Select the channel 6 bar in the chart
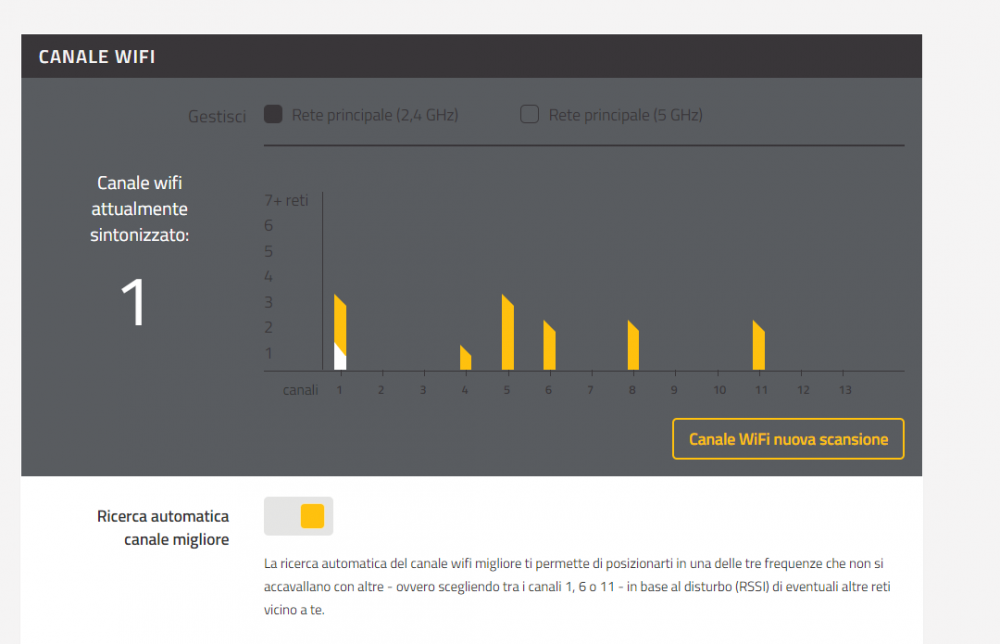 (549, 345)
